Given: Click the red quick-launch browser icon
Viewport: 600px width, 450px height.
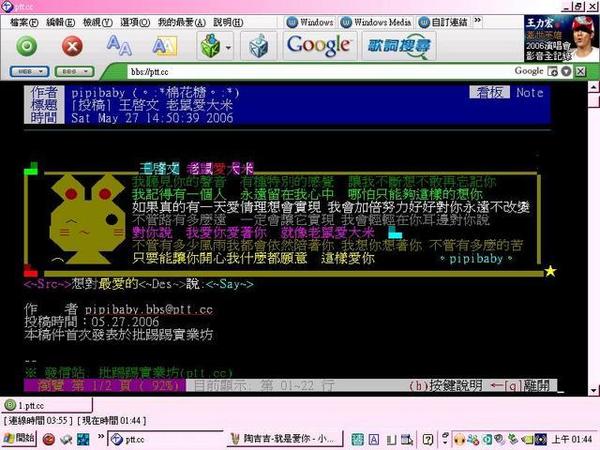Looking at the screenshot, I should pyautogui.click(x=49, y=439).
